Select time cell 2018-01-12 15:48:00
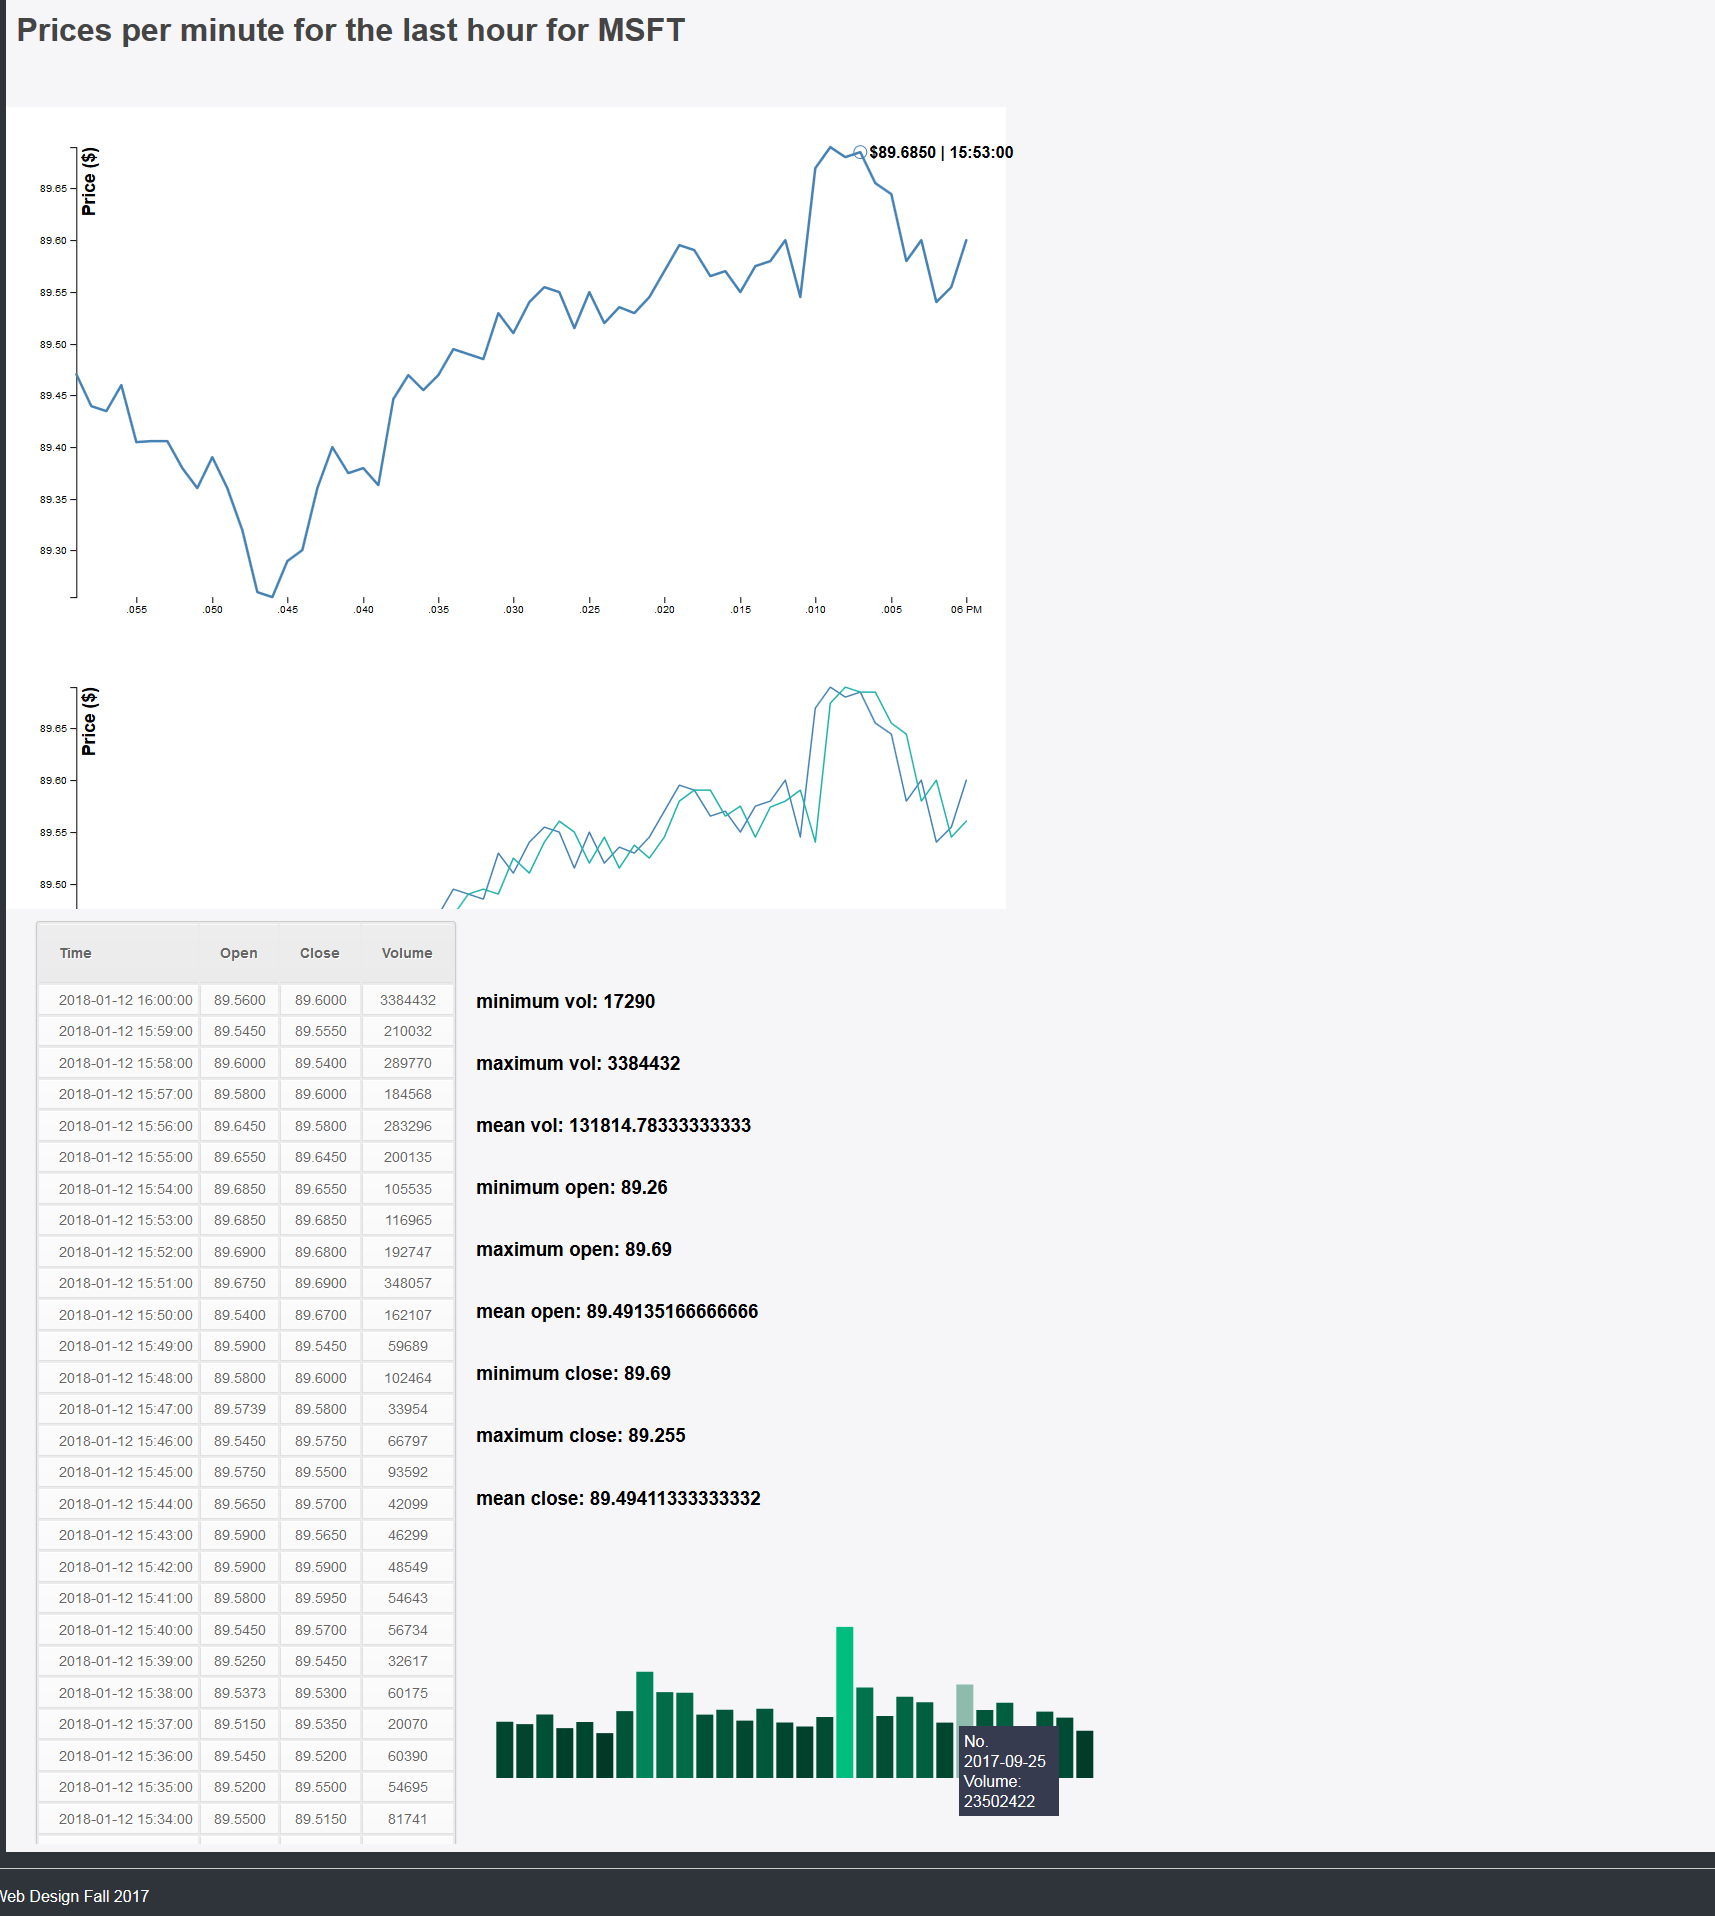This screenshot has height=1916, width=1715. pos(125,1378)
